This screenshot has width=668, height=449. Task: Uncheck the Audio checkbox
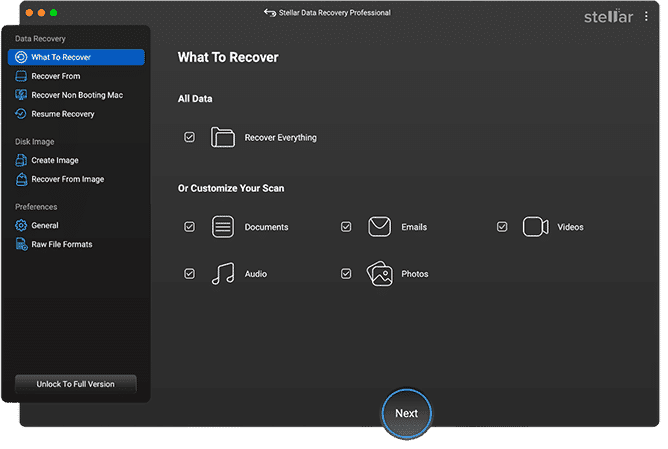click(x=190, y=274)
